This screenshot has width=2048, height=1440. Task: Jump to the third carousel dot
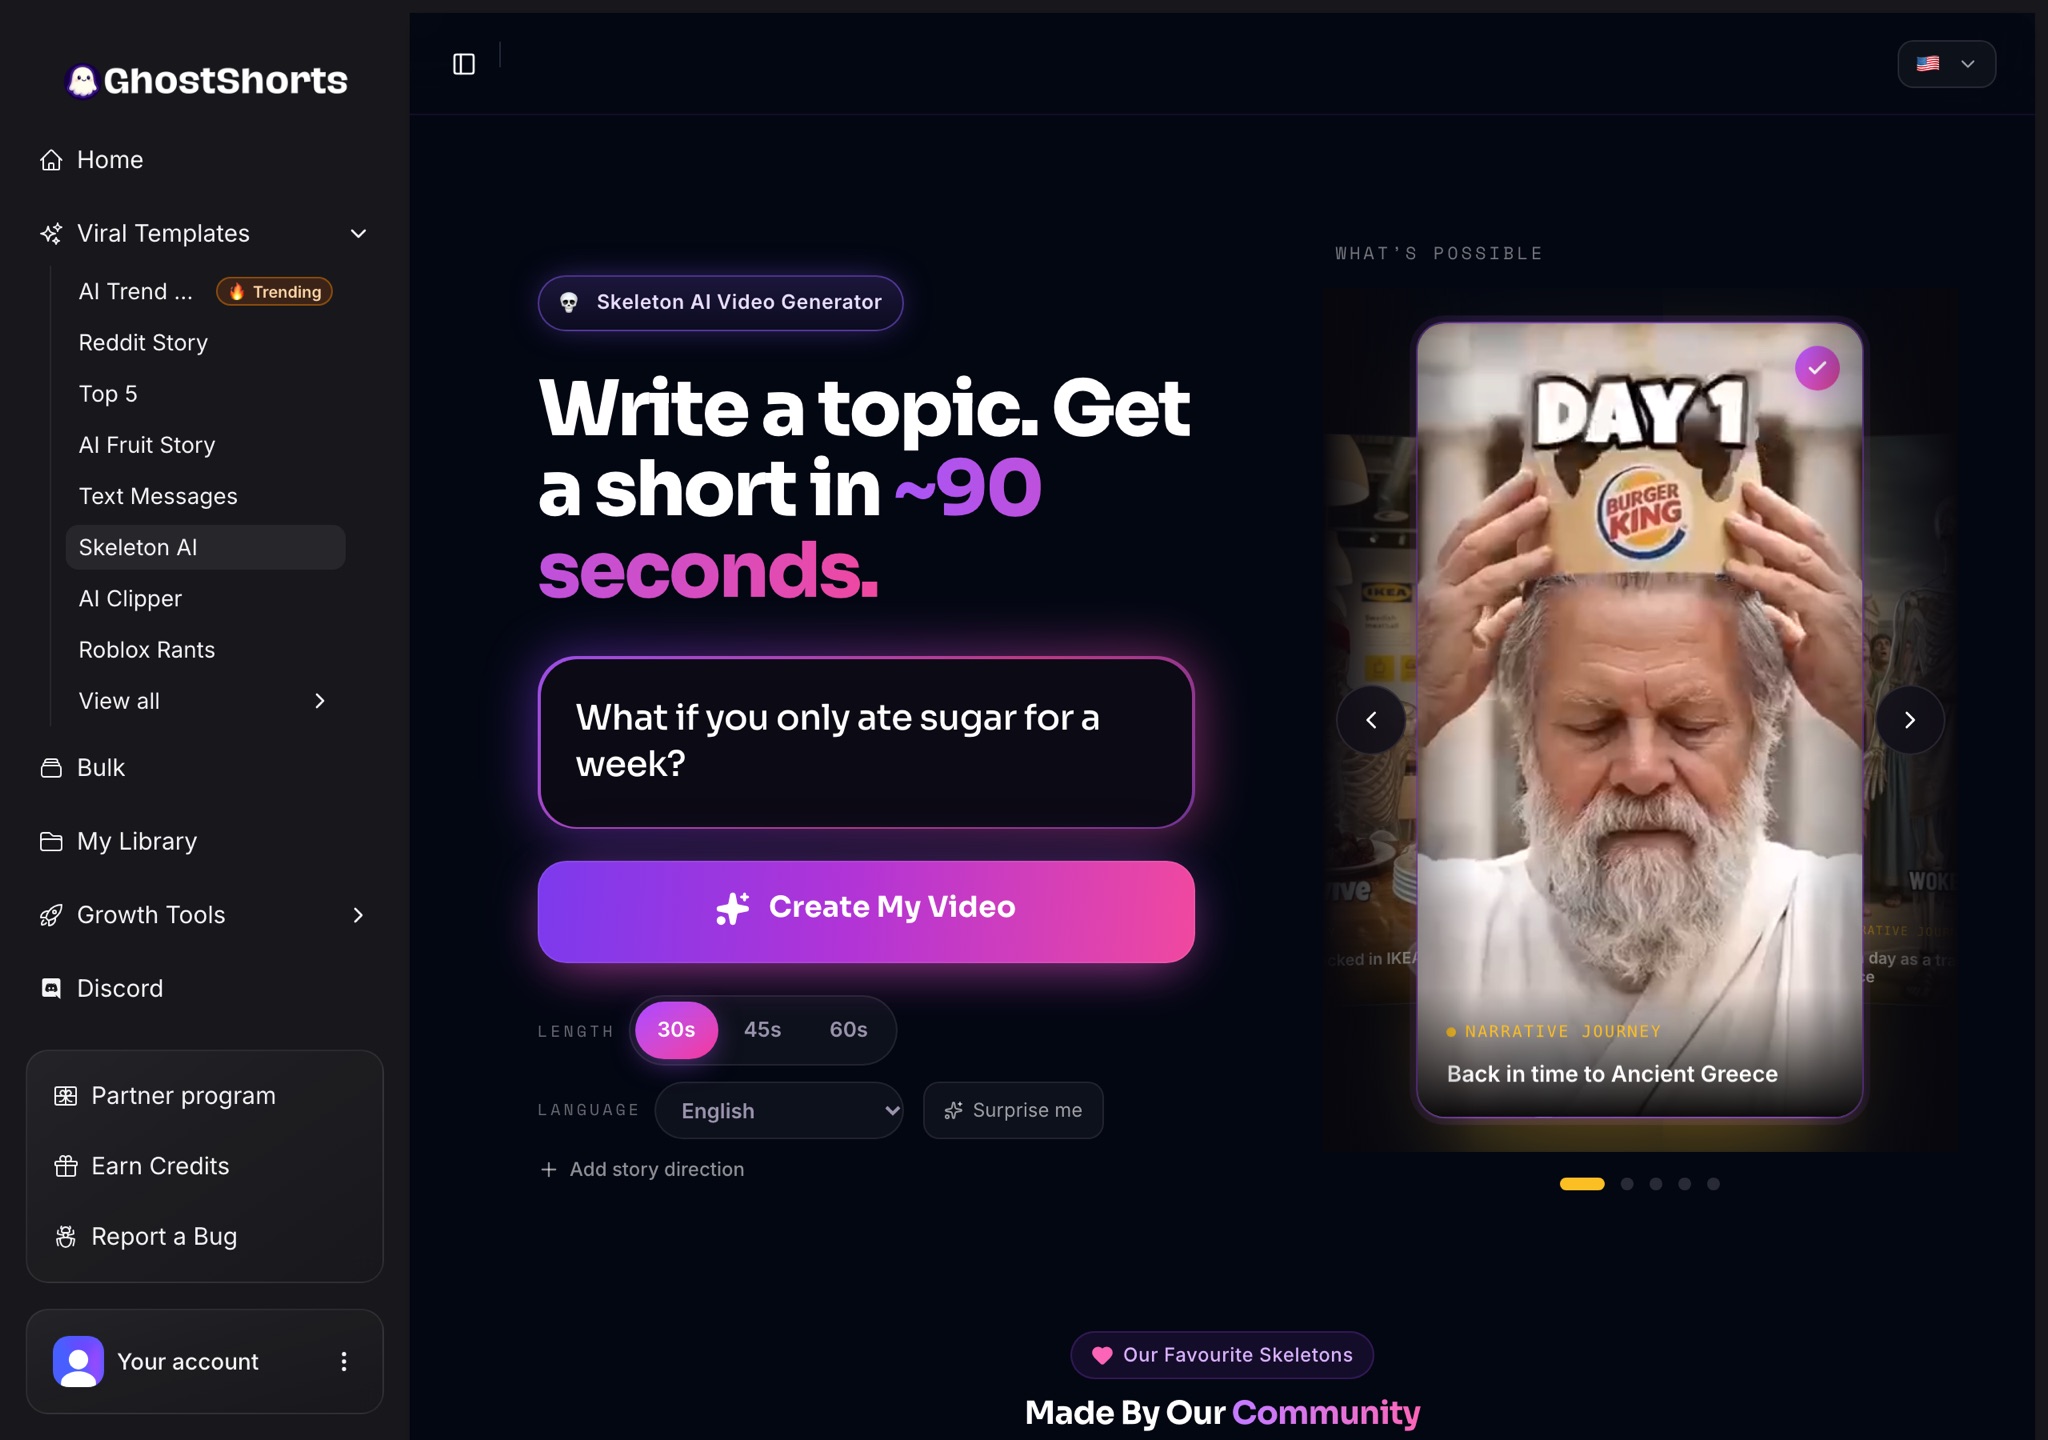1656,1184
